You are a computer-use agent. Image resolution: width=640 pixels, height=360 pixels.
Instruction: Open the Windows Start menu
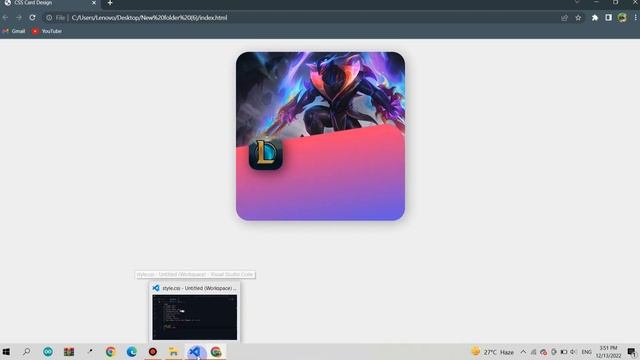[x=6, y=351]
